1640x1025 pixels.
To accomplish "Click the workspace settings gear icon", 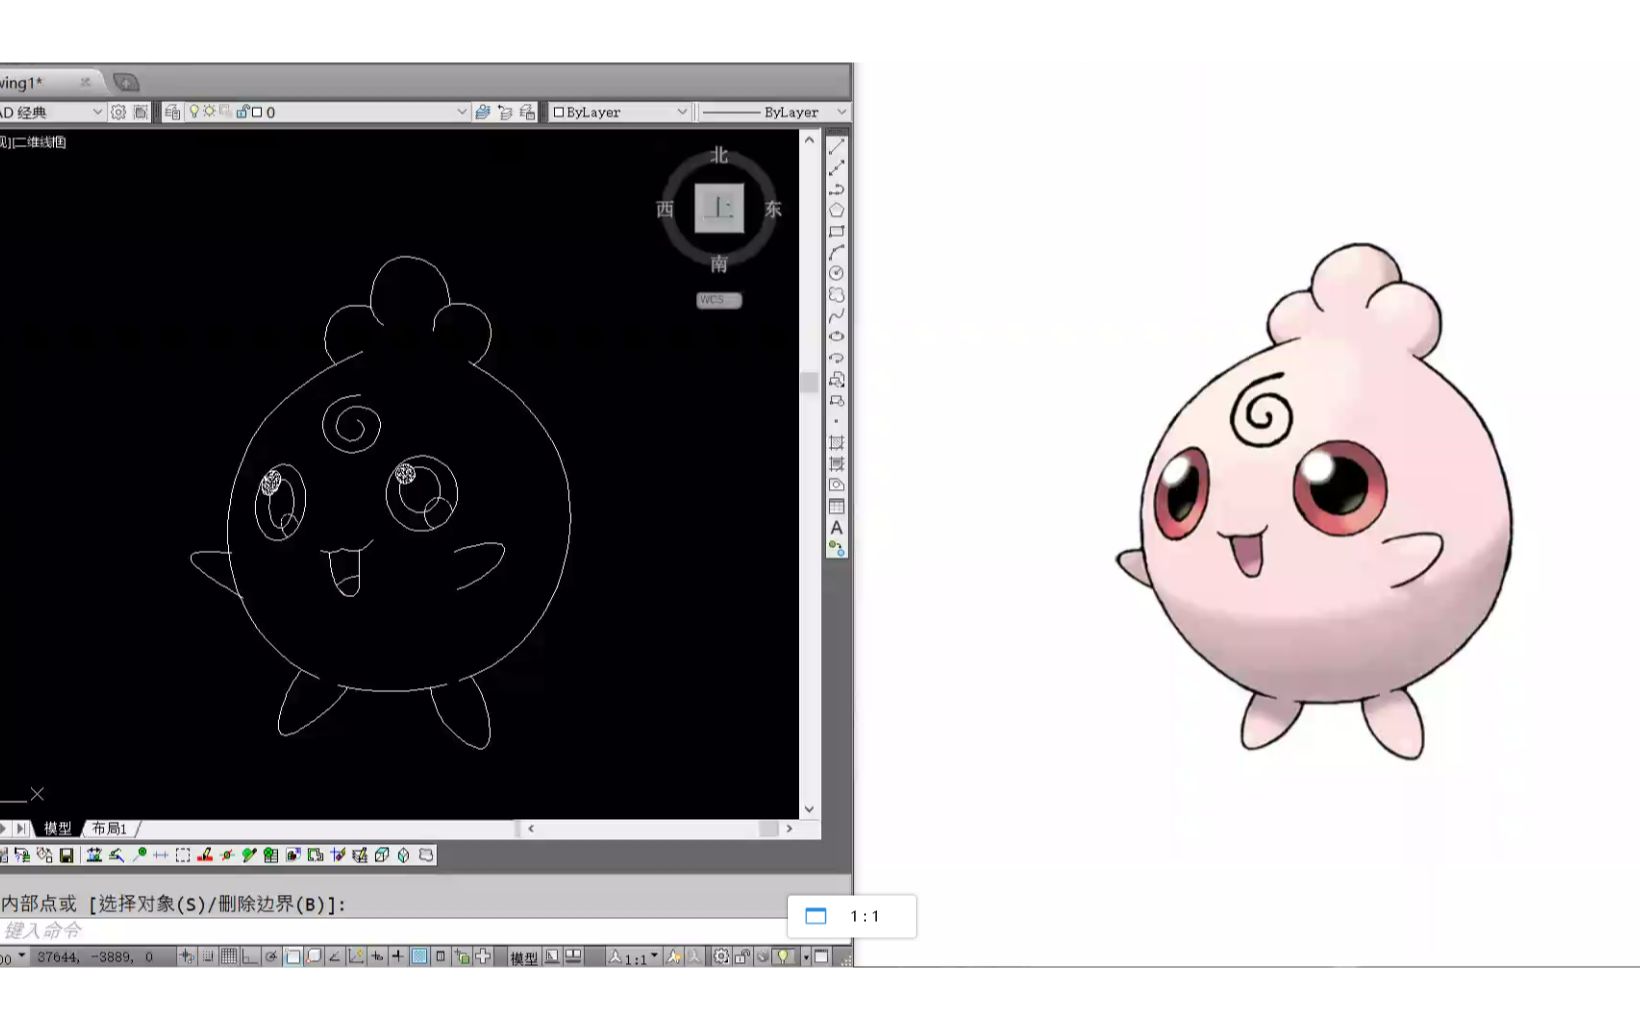I will pos(118,112).
